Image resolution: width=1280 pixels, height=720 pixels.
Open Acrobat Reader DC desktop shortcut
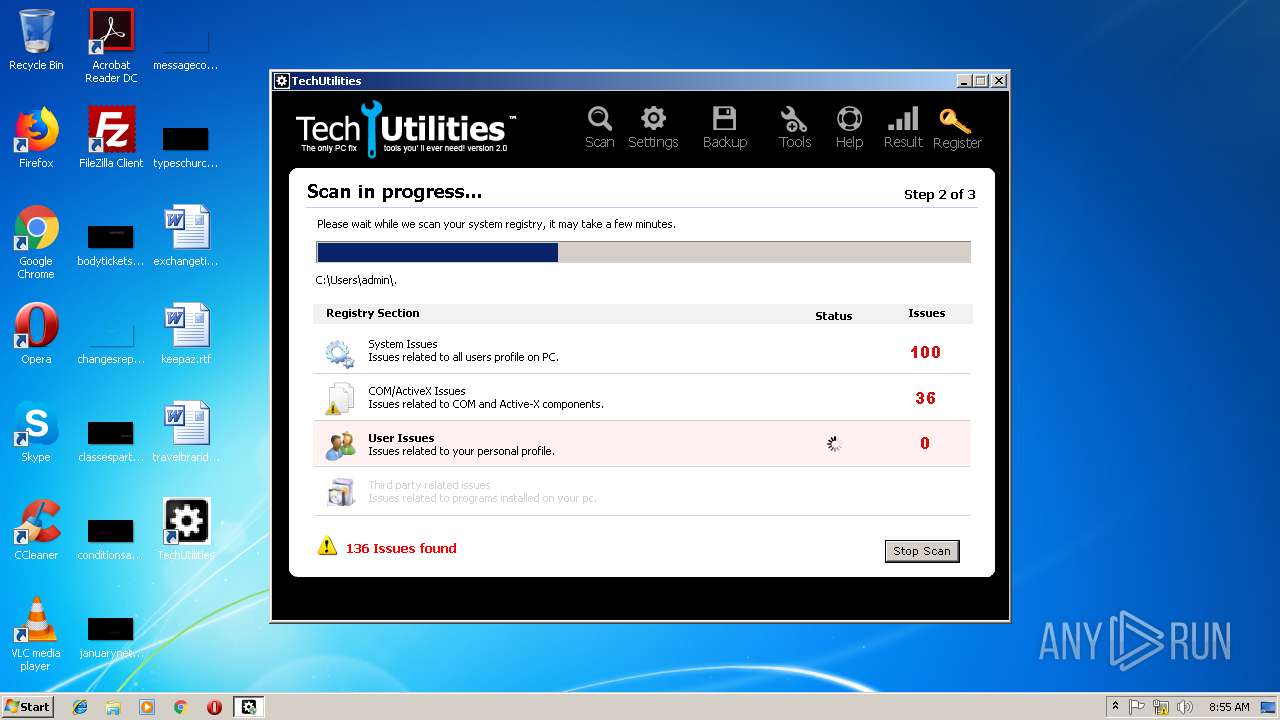111,46
